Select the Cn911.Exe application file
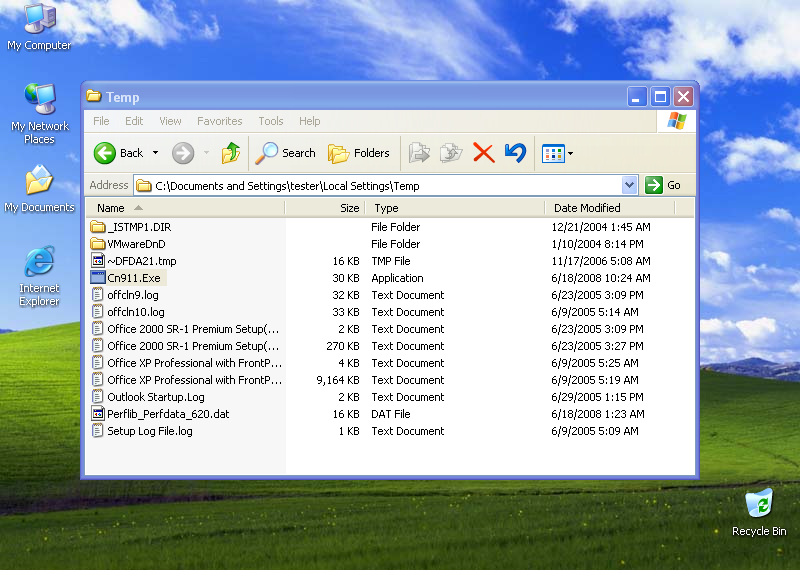 [x=133, y=278]
